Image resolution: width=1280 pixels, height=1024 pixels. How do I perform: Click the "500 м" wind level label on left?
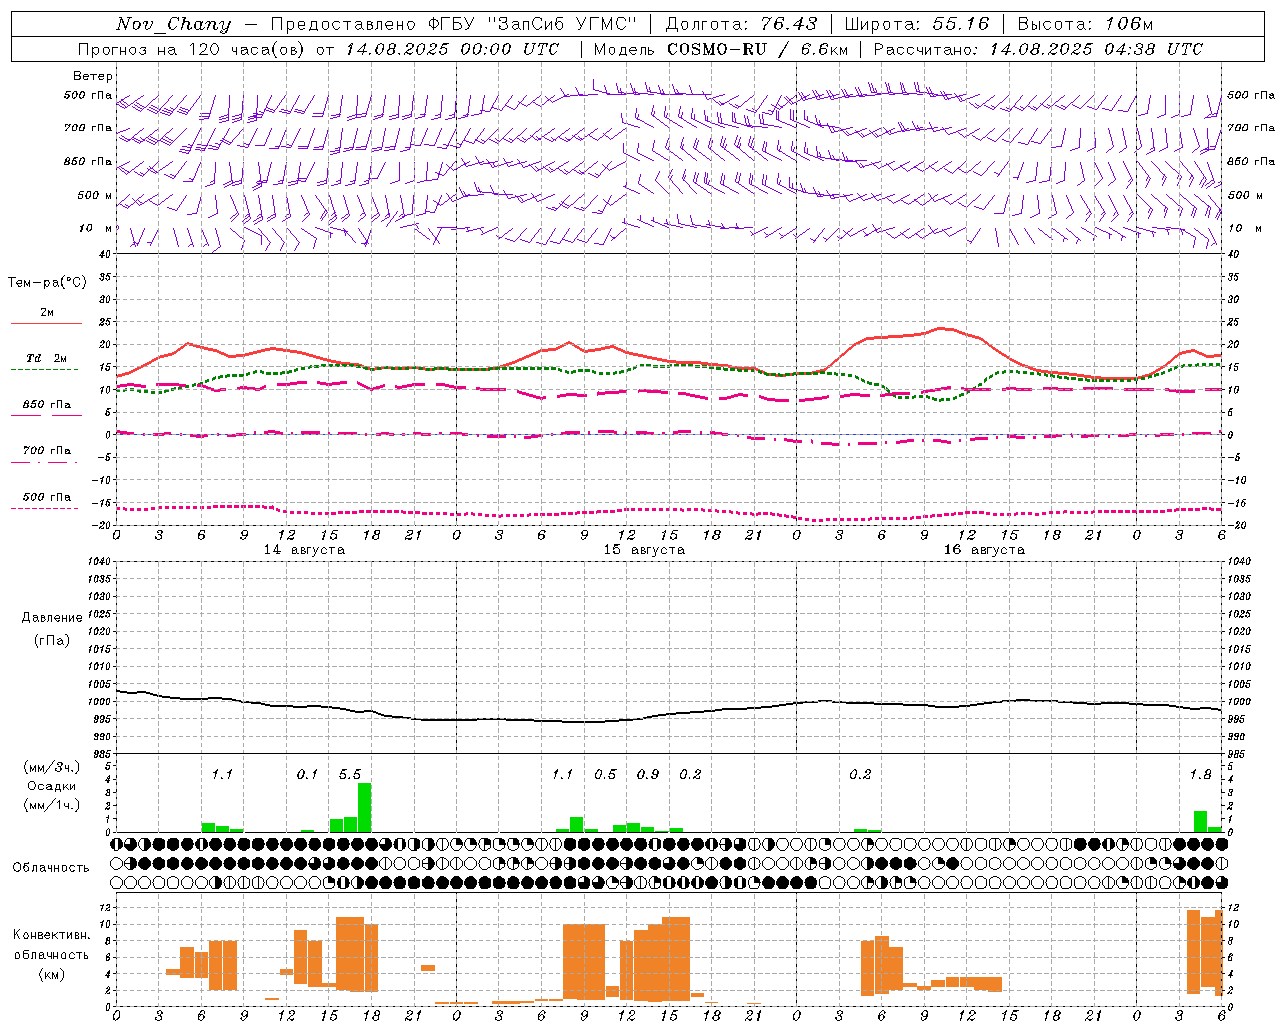95,195
